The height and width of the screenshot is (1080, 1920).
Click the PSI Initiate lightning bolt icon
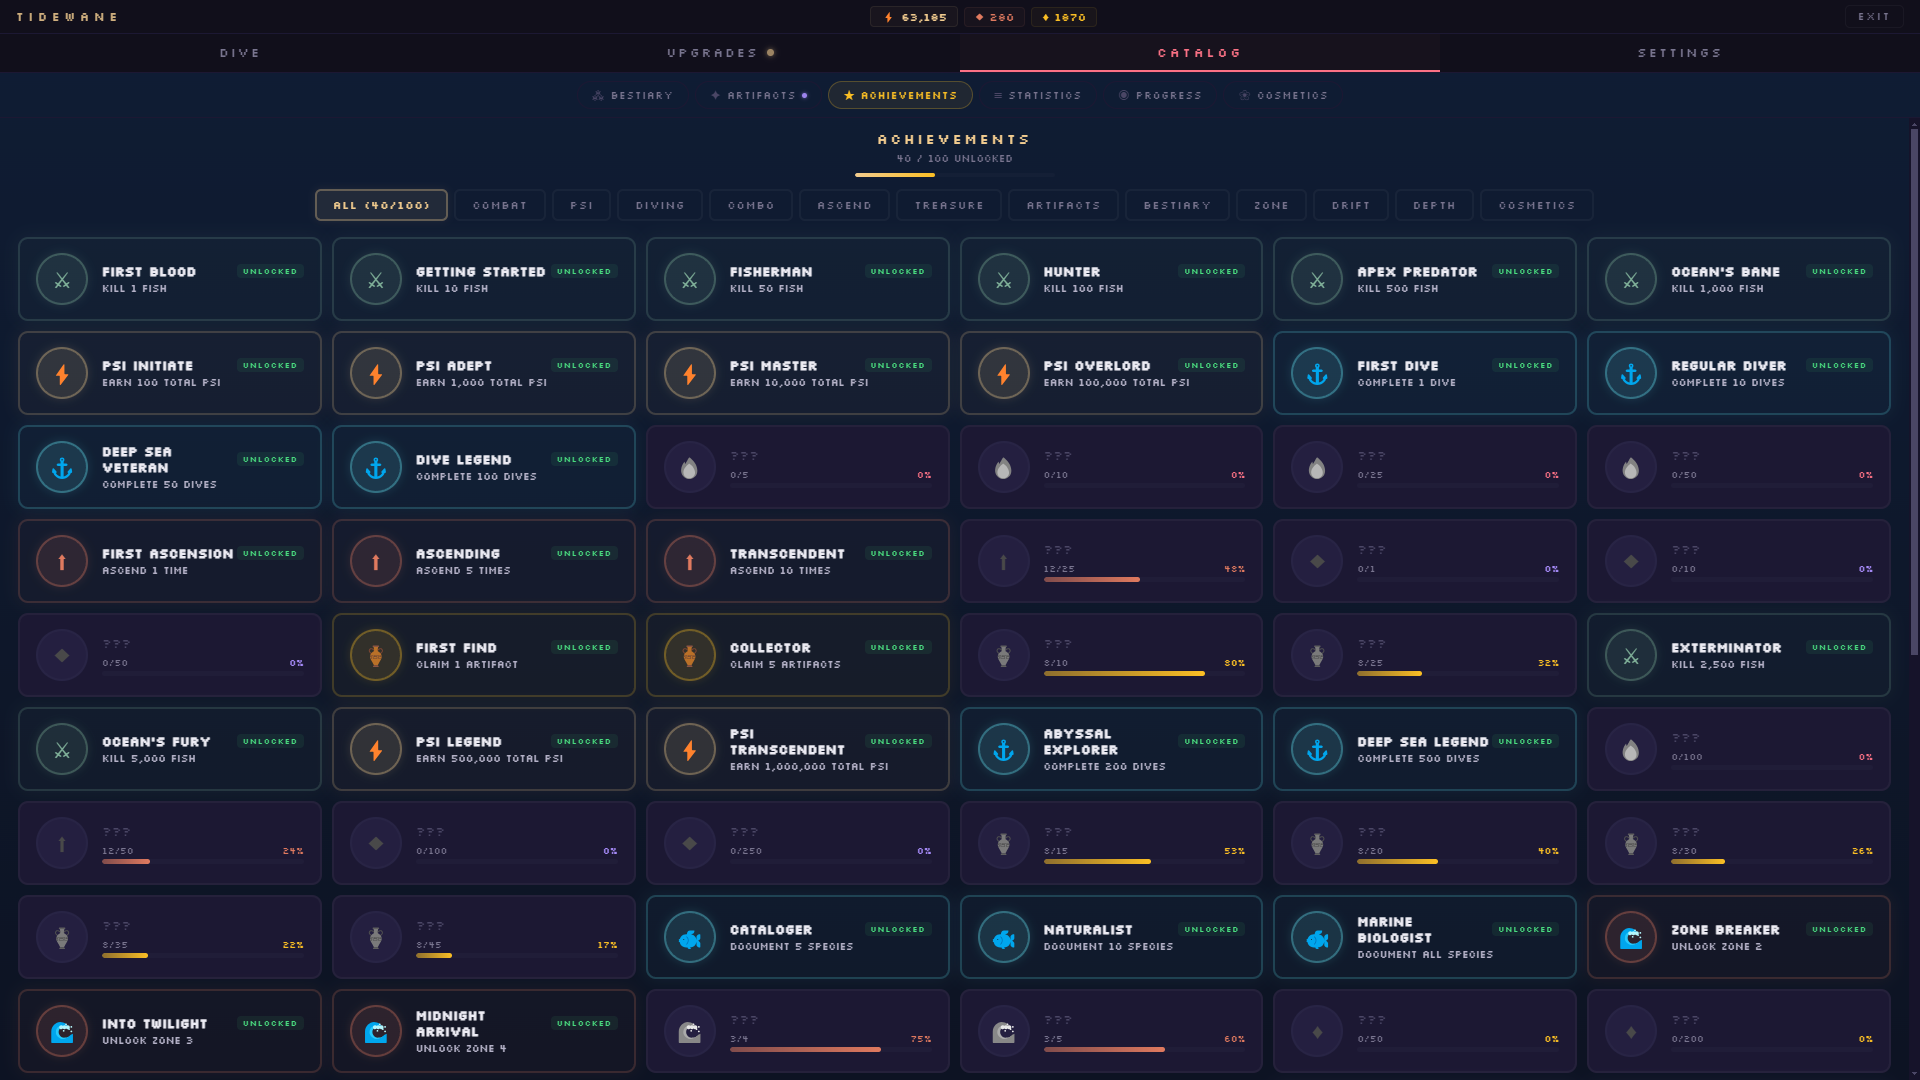point(62,374)
